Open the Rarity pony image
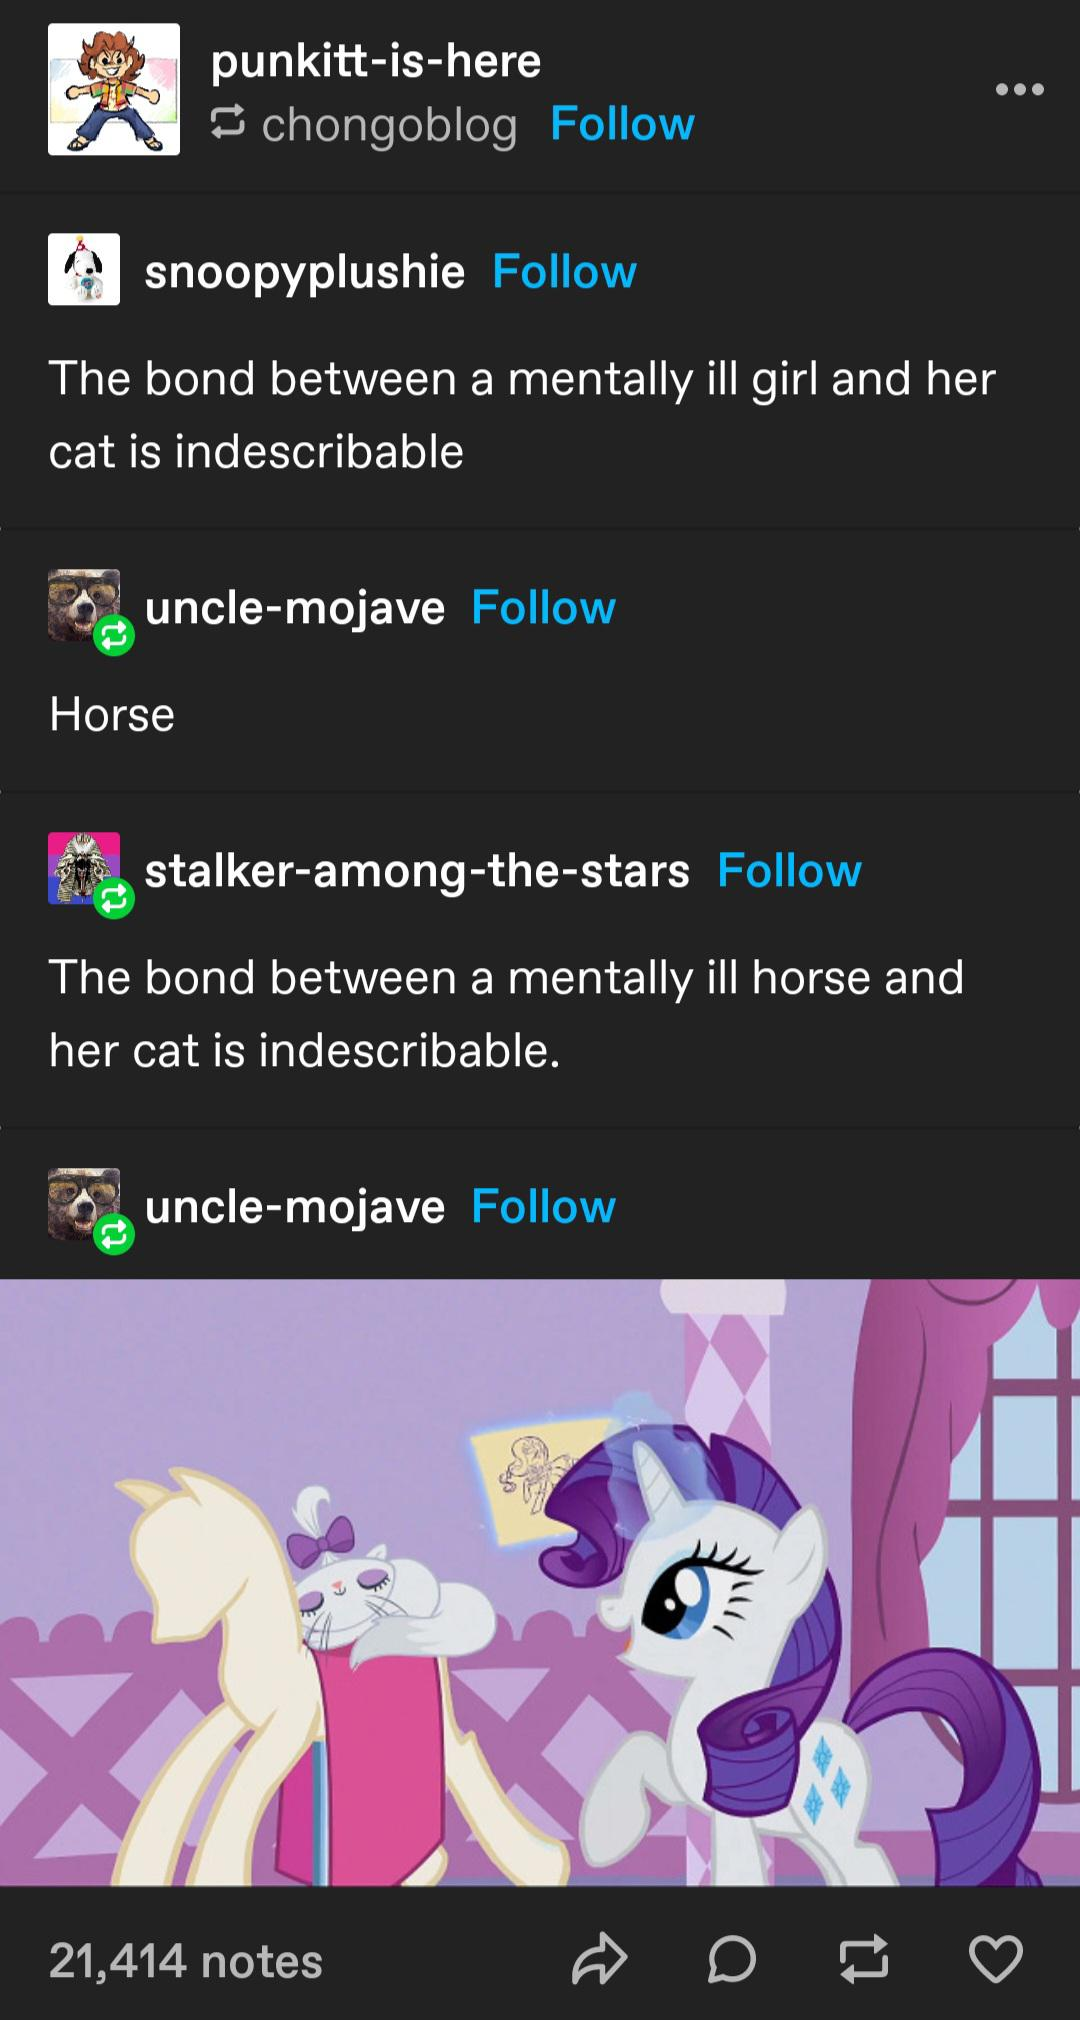Screen dimensions: 1080x2020 tap(540, 1583)
